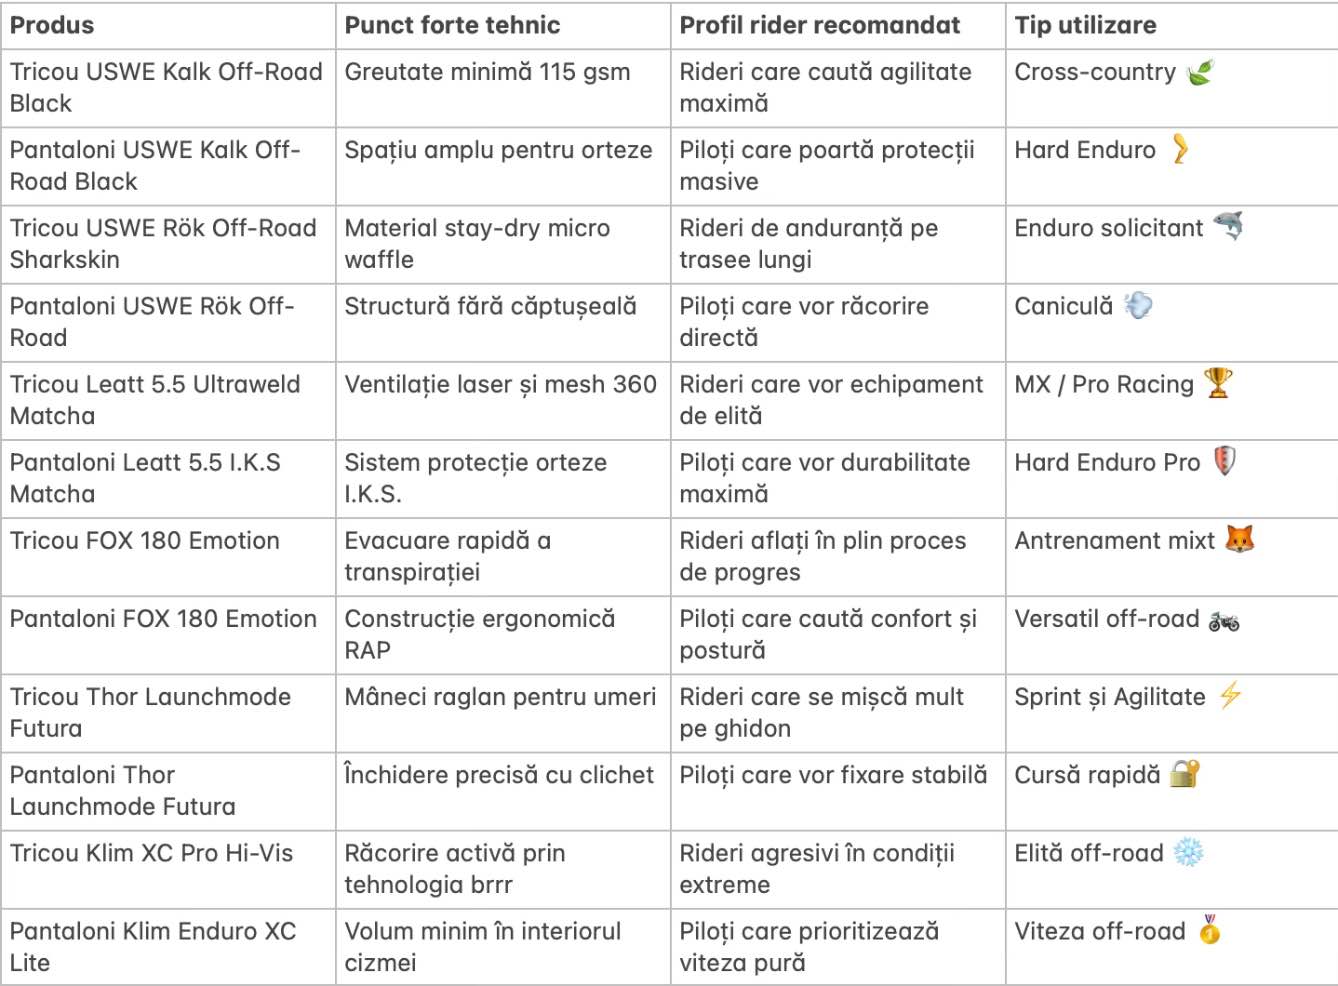Click the trophy emoji beside MX / Pro Racing
Image resolution: width=1338 pixels, height=986 pixels.
pyautogui.click(x=1218, y=383)
